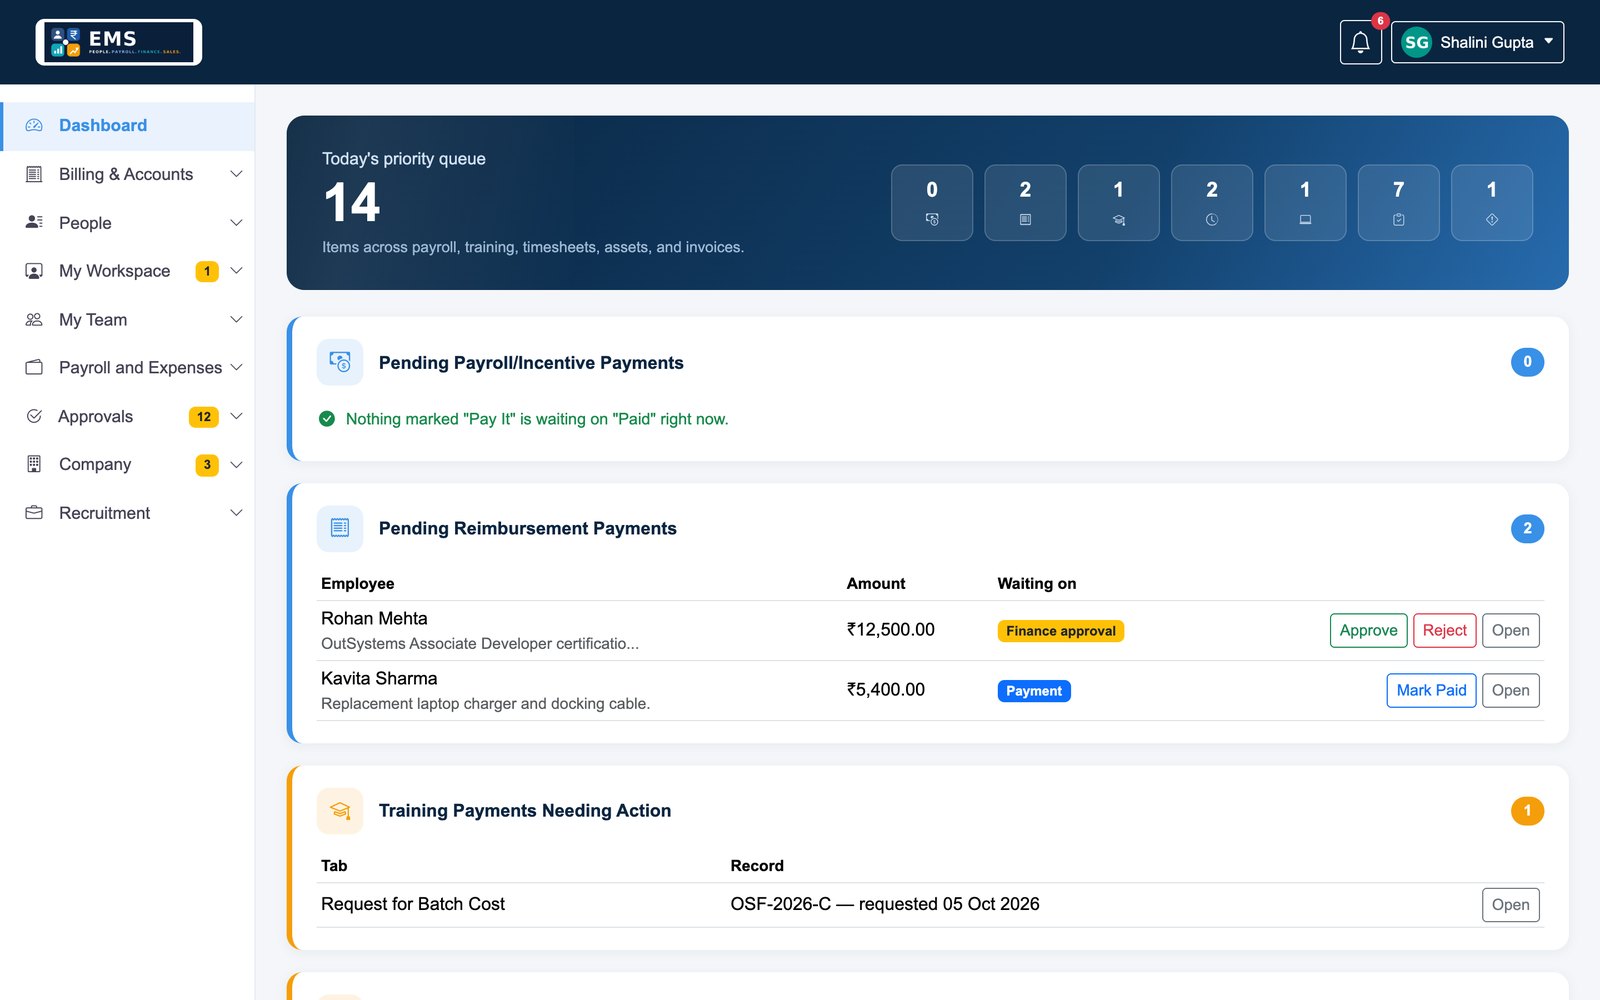This screenshot has width=1600, height=1000.
Task: Select priority tile showing 0 payroll
Action: (x=932, y=203)
